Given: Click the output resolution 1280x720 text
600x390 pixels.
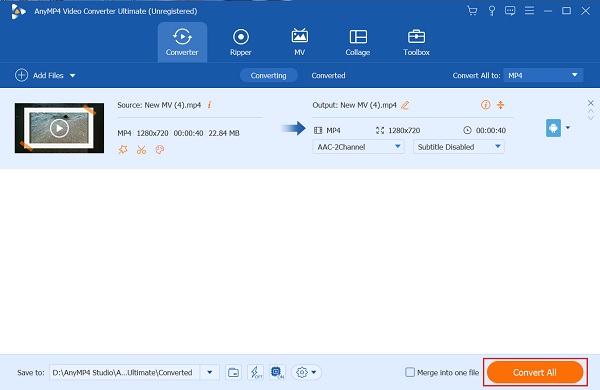Looking at the screenshot, I should click(x=404, y=131).
